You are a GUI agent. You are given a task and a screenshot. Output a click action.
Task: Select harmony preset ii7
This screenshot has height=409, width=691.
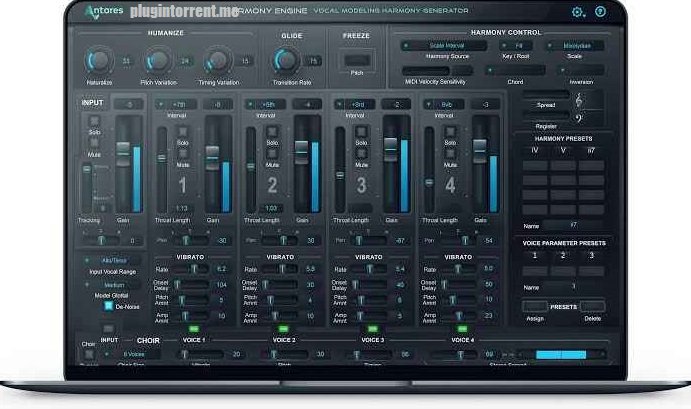[x=591, y=150]
